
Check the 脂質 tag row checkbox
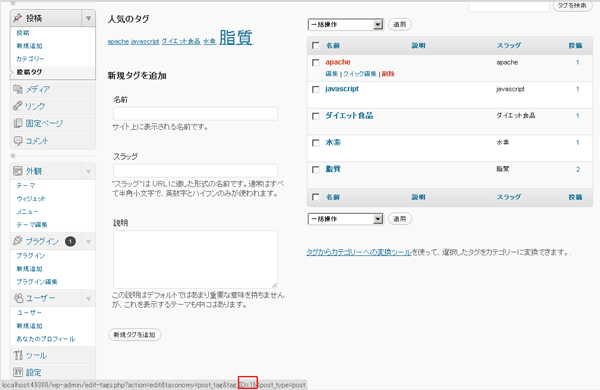316,169
